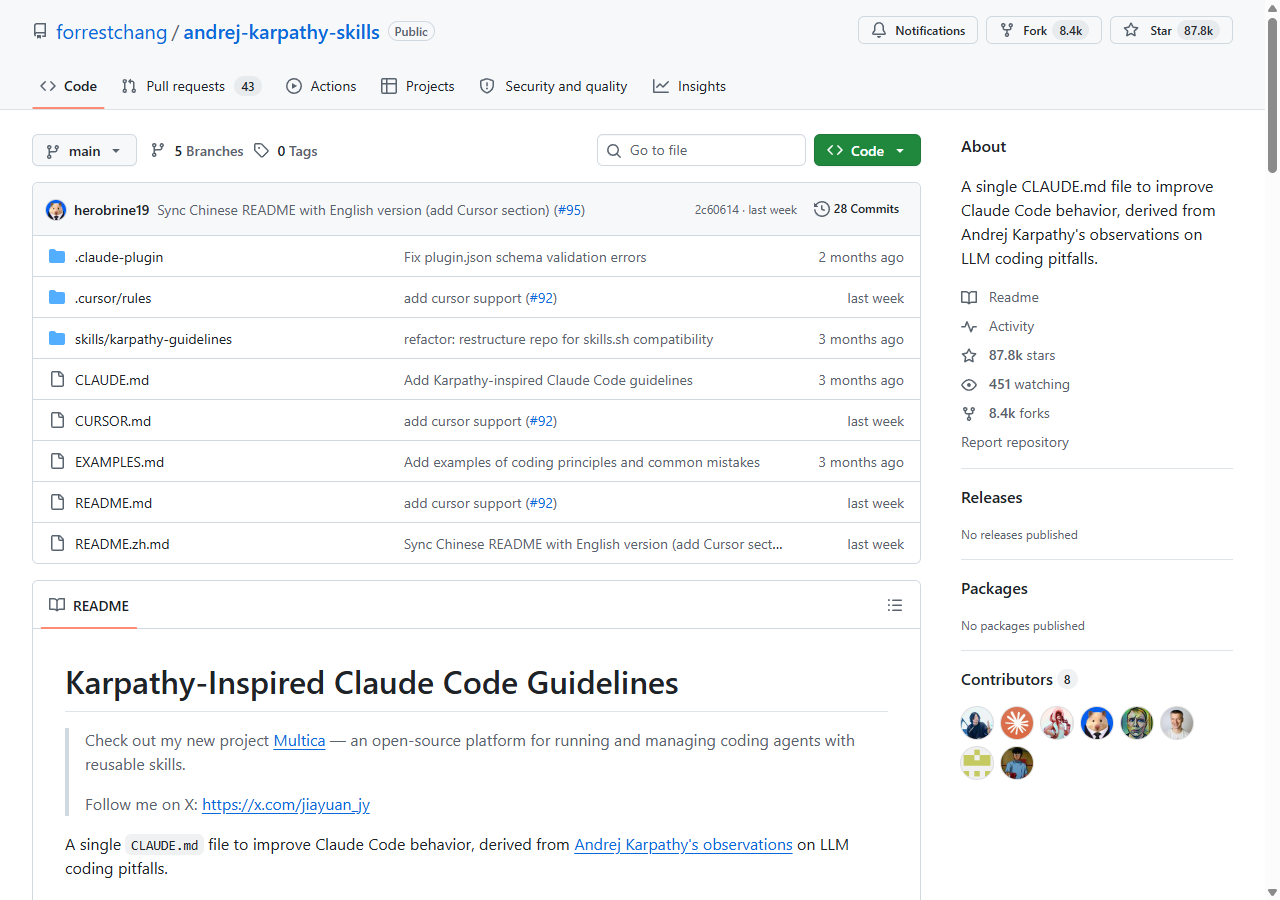
Task: Open commit "refactor: restructure repo for skills.sh compatibility"
Action: click(558, 339)
